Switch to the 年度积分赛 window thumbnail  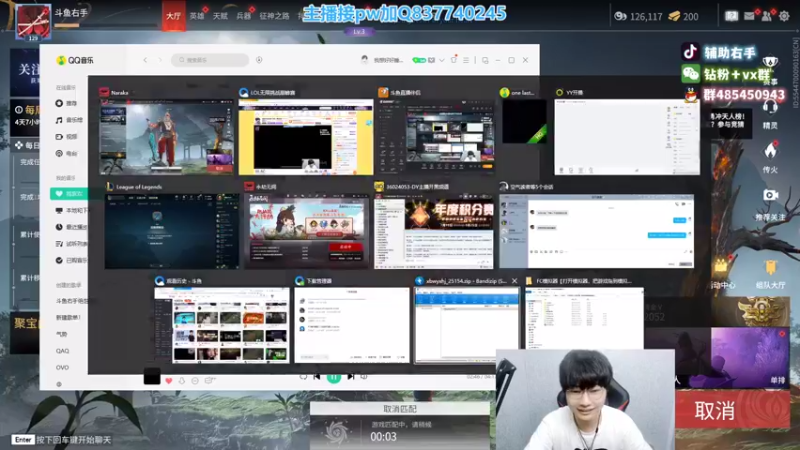tap(434, 231)
